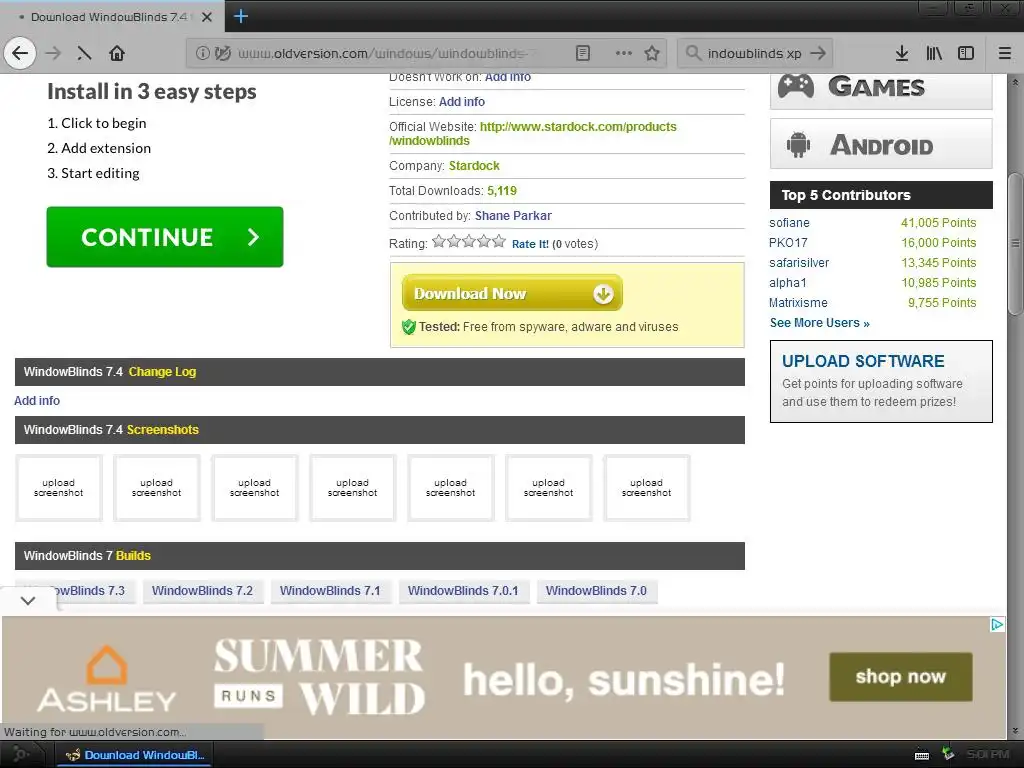The width and height of the screenshot is (1024, 768).
Task: Select the Download WindowBlinds 7.4 tab
Action: click(x=108, y=17)
